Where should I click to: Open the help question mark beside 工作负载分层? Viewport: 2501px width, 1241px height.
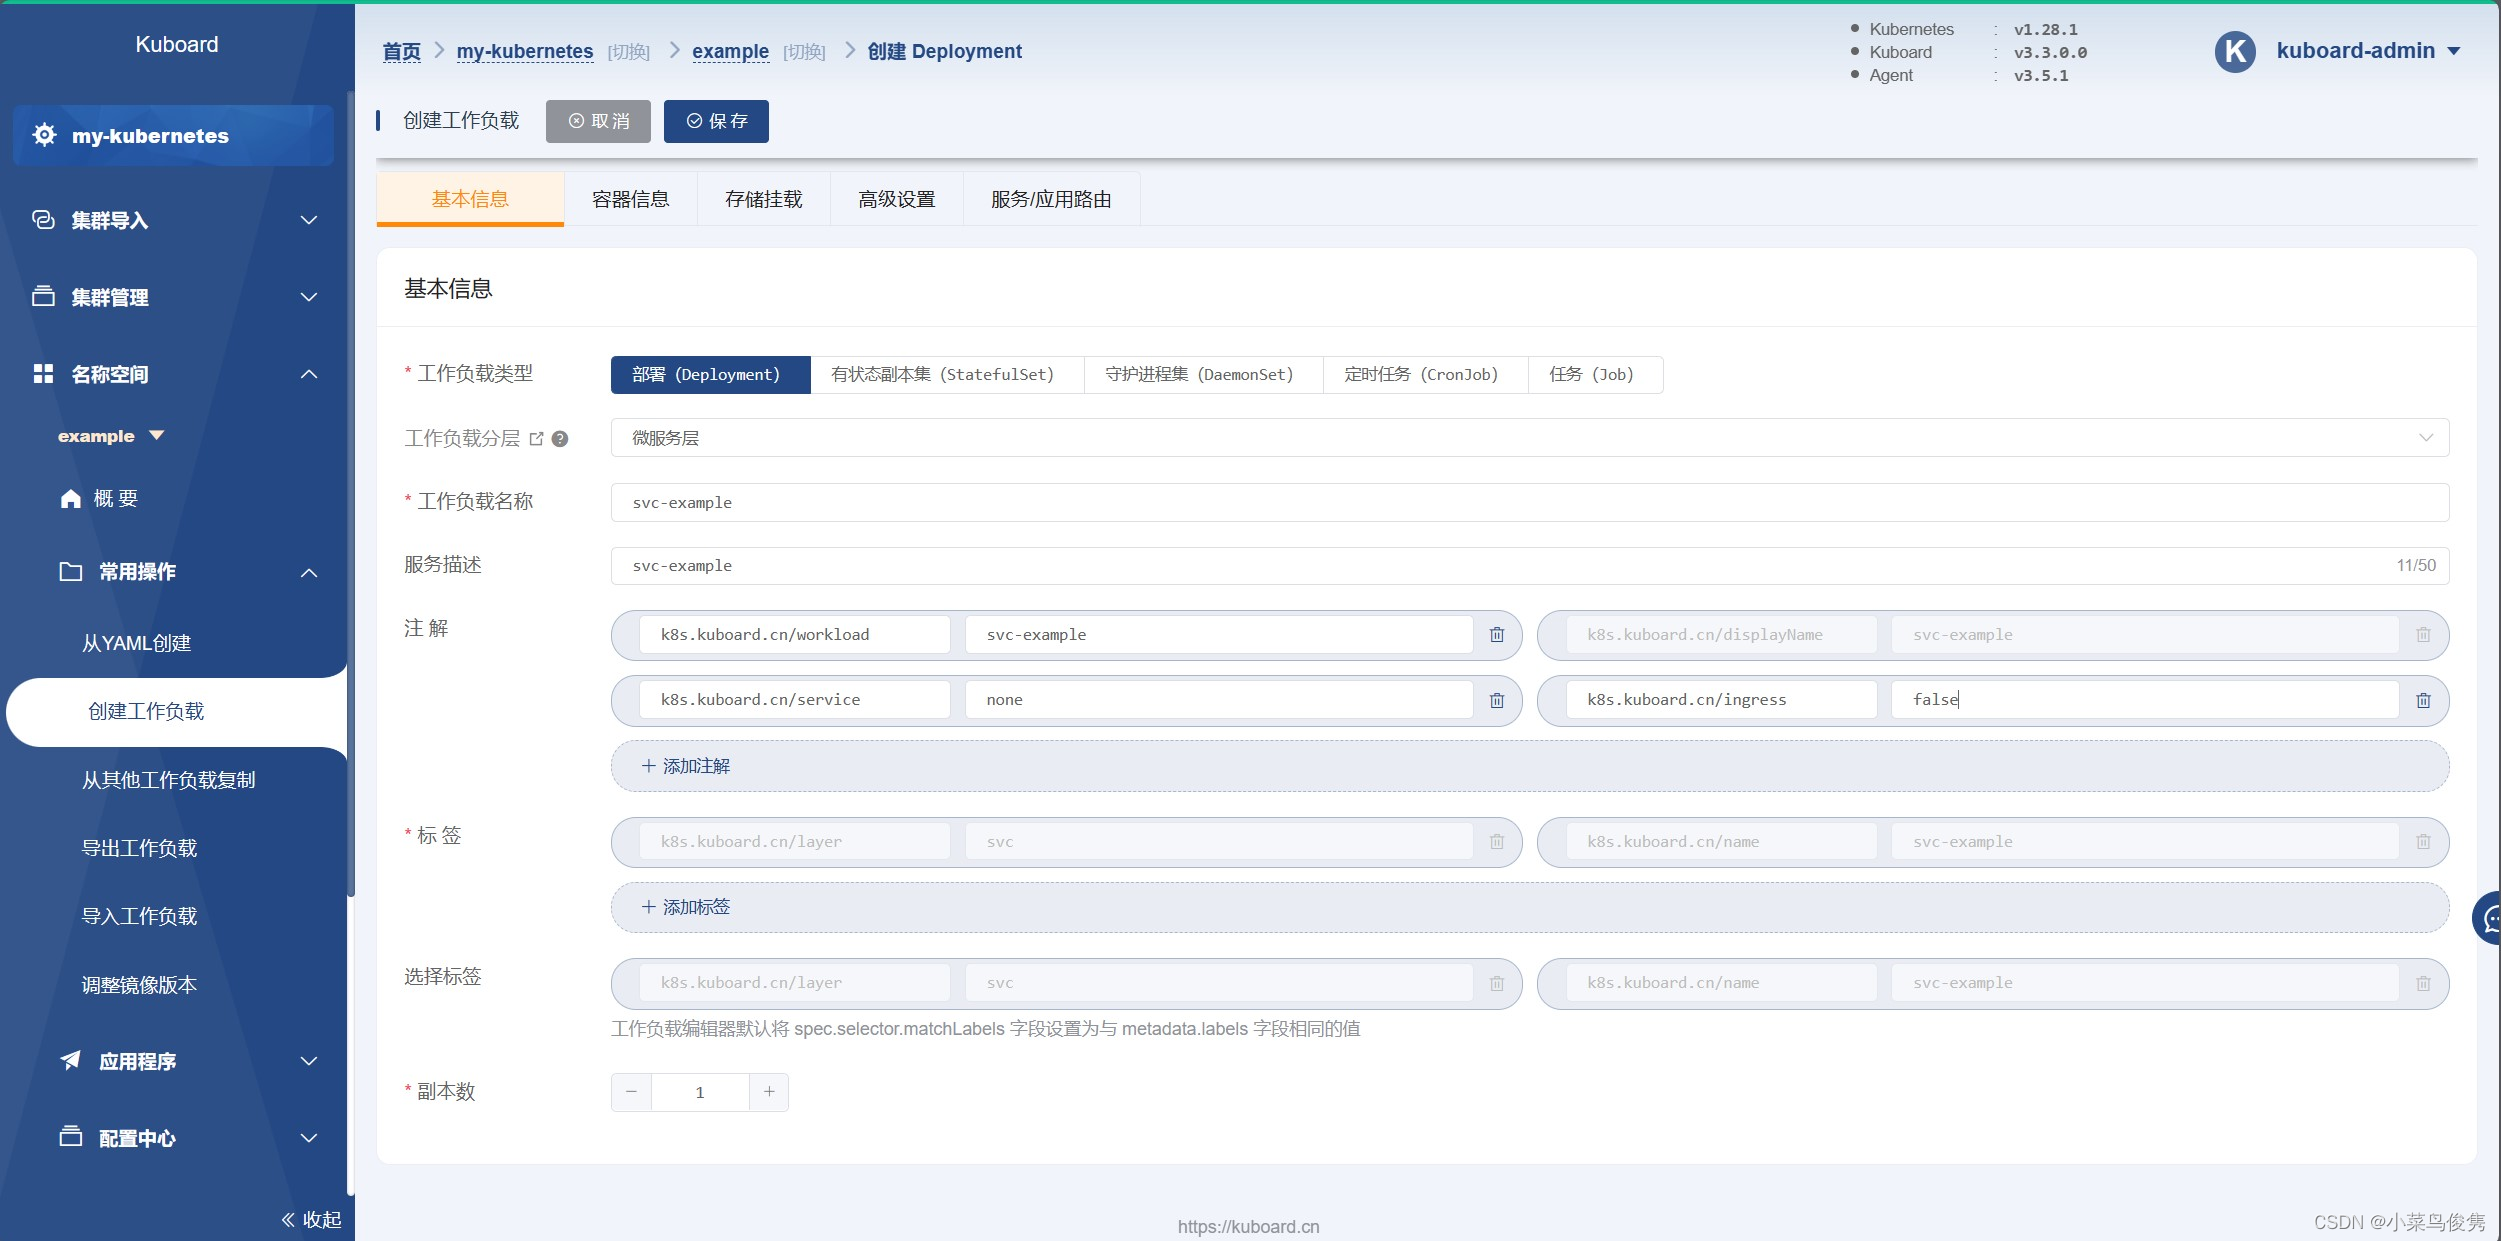pos(560,438)
